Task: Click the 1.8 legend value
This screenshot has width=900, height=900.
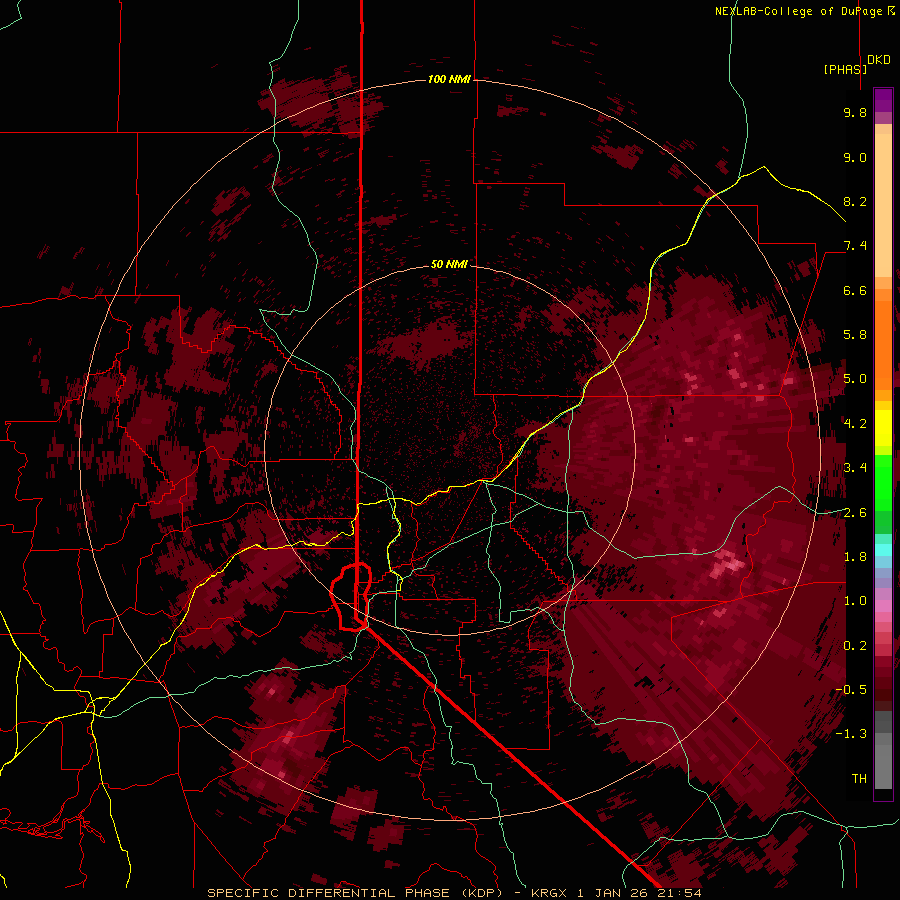Action: [x=855, y=557]
